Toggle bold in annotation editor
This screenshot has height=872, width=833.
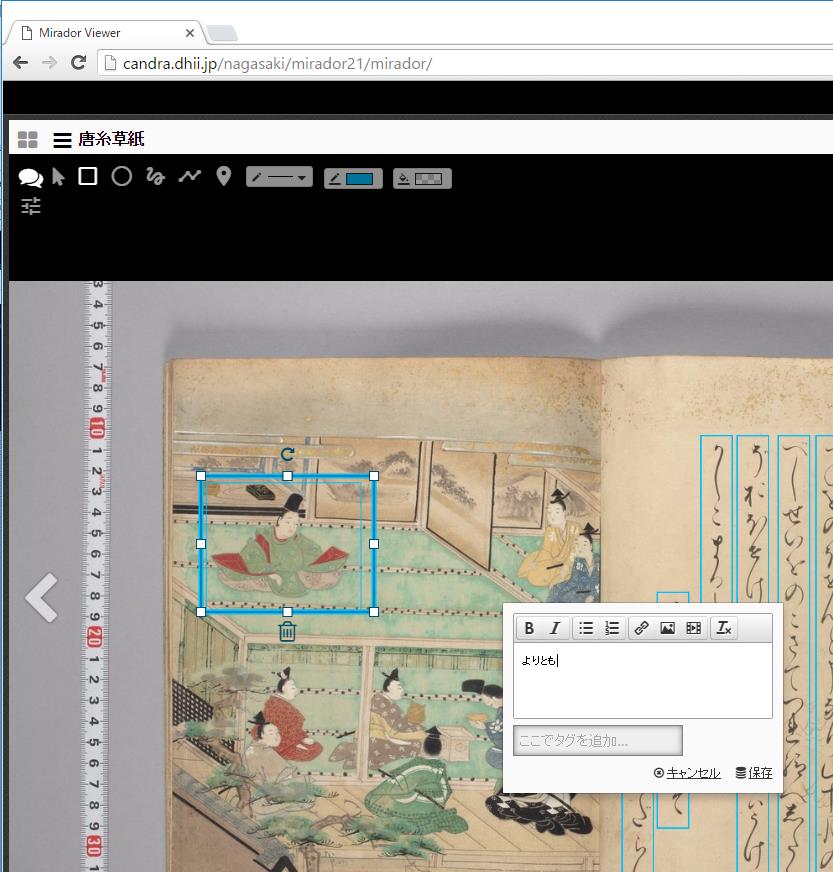coord(529,628)
